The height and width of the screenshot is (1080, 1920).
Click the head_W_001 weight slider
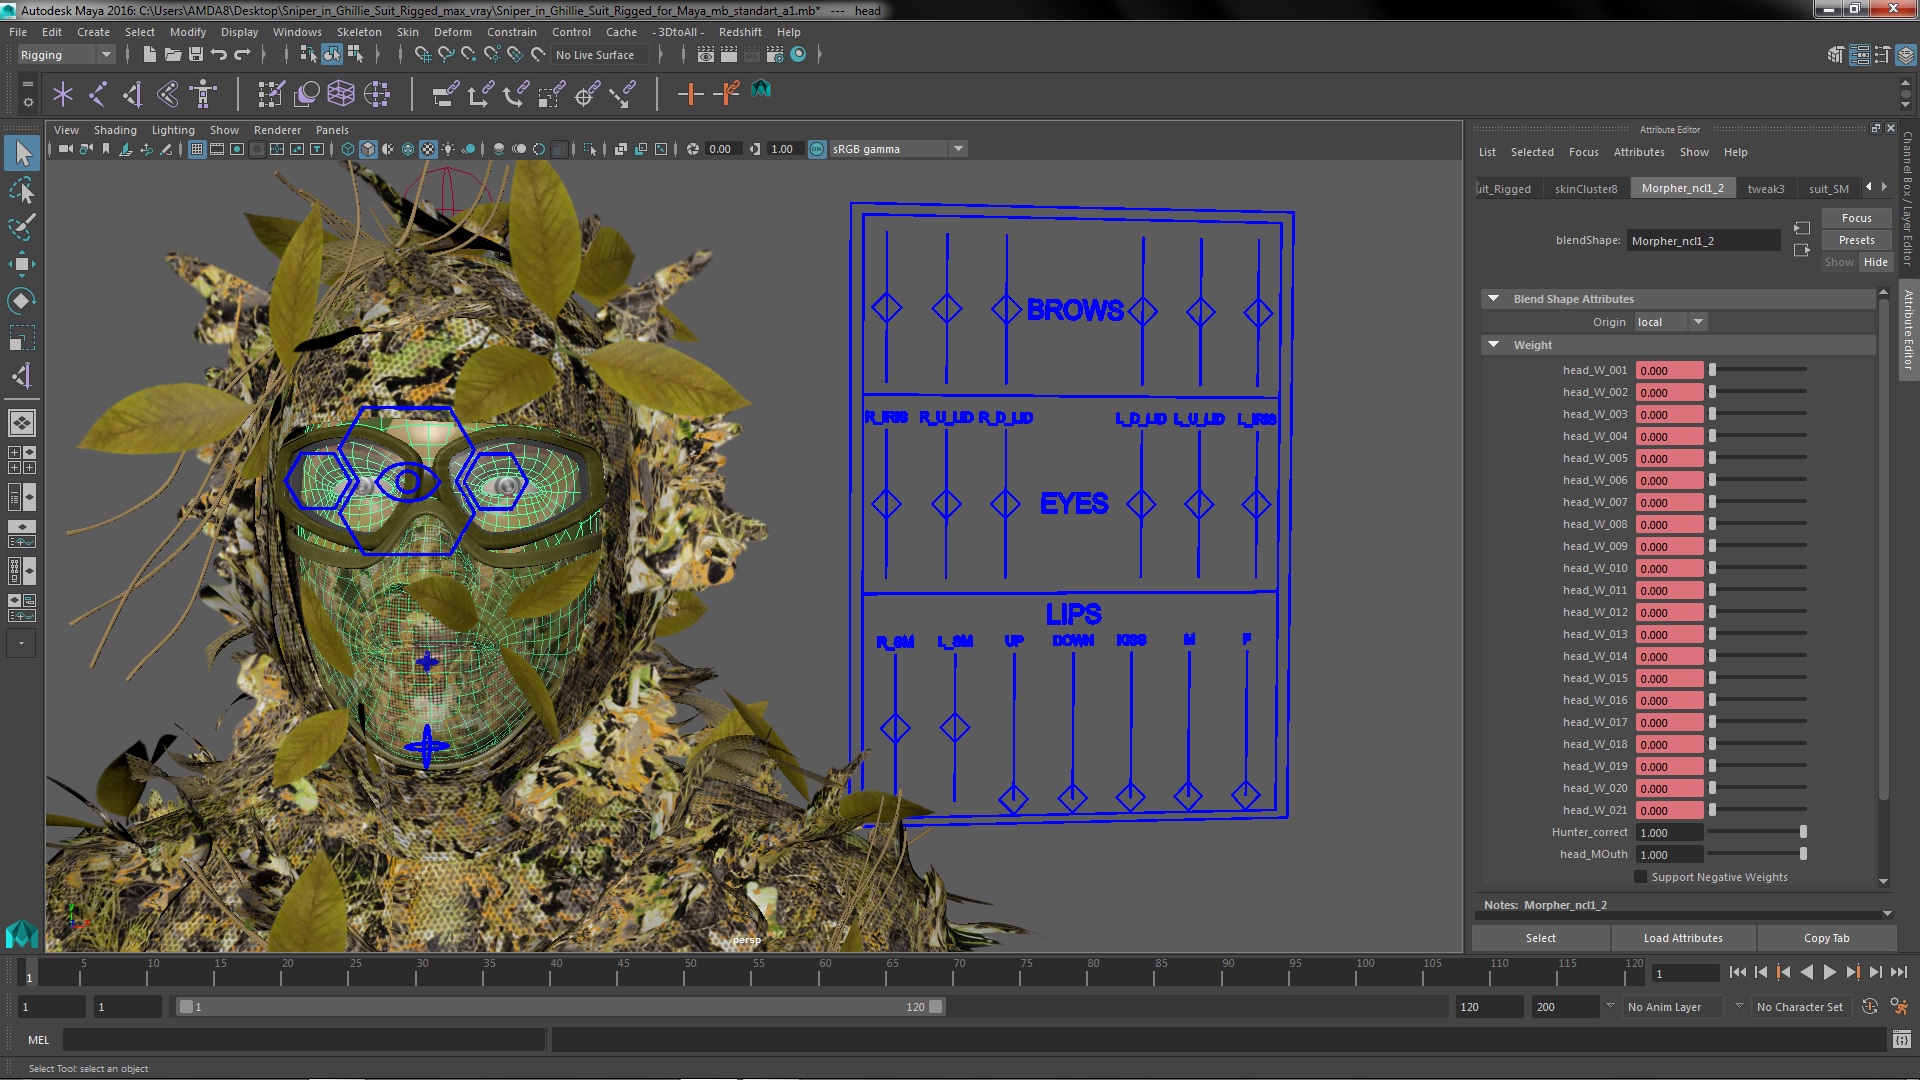click(1757, 370)
